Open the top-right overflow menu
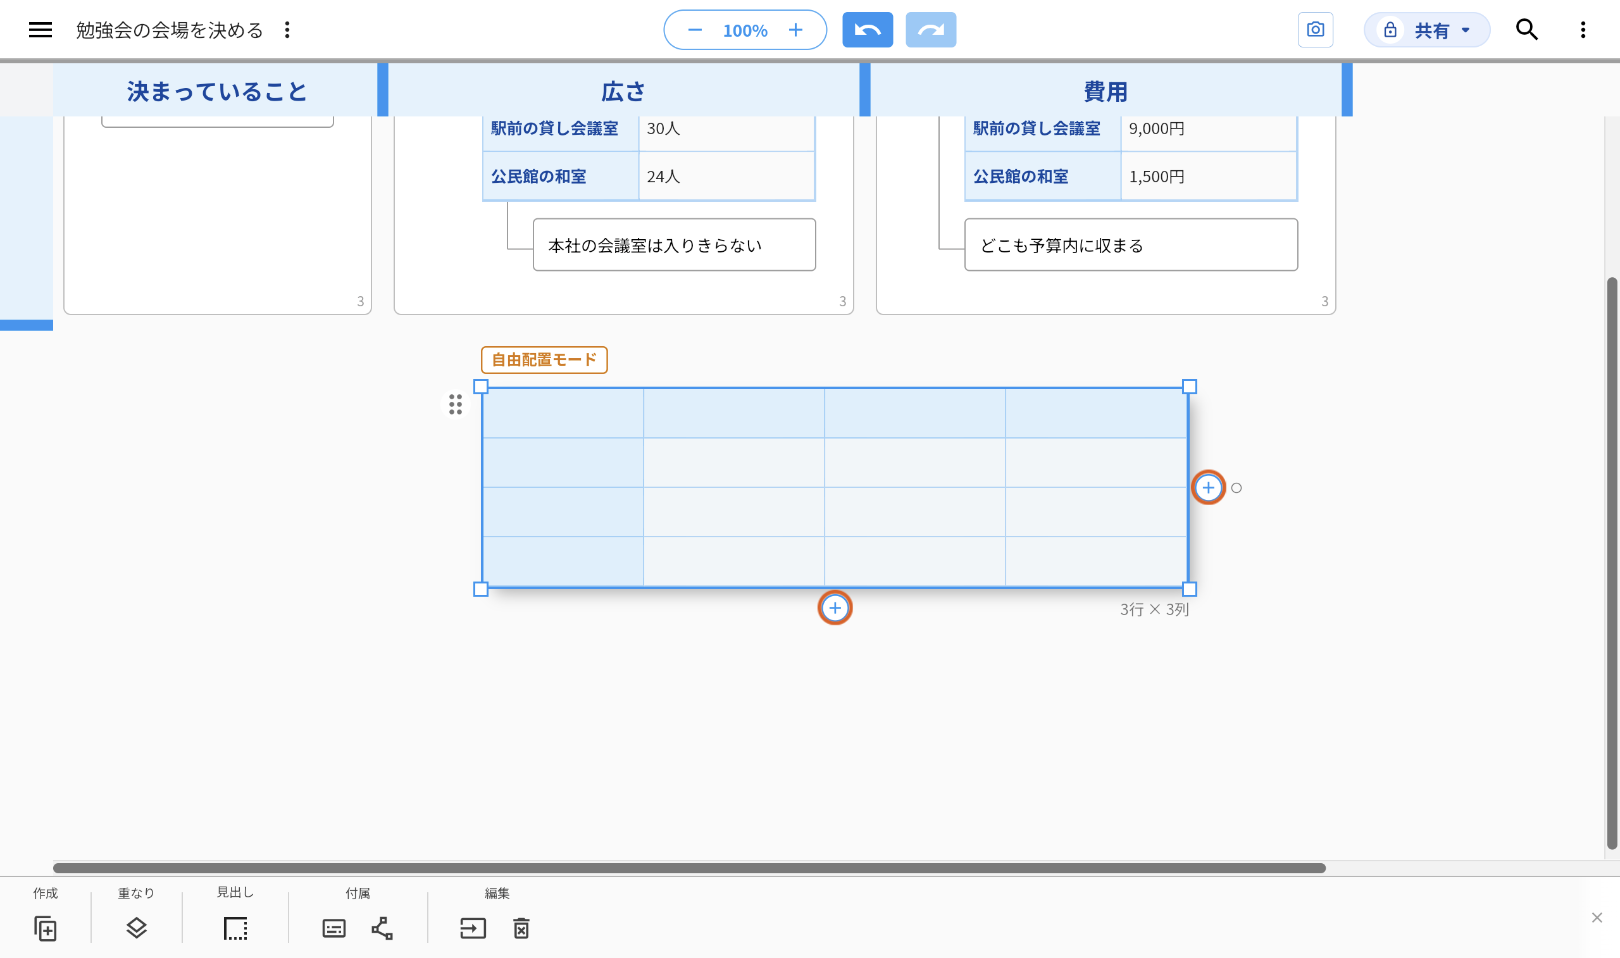Viewport: 1620px width, 958px height. click(1583, 30)
